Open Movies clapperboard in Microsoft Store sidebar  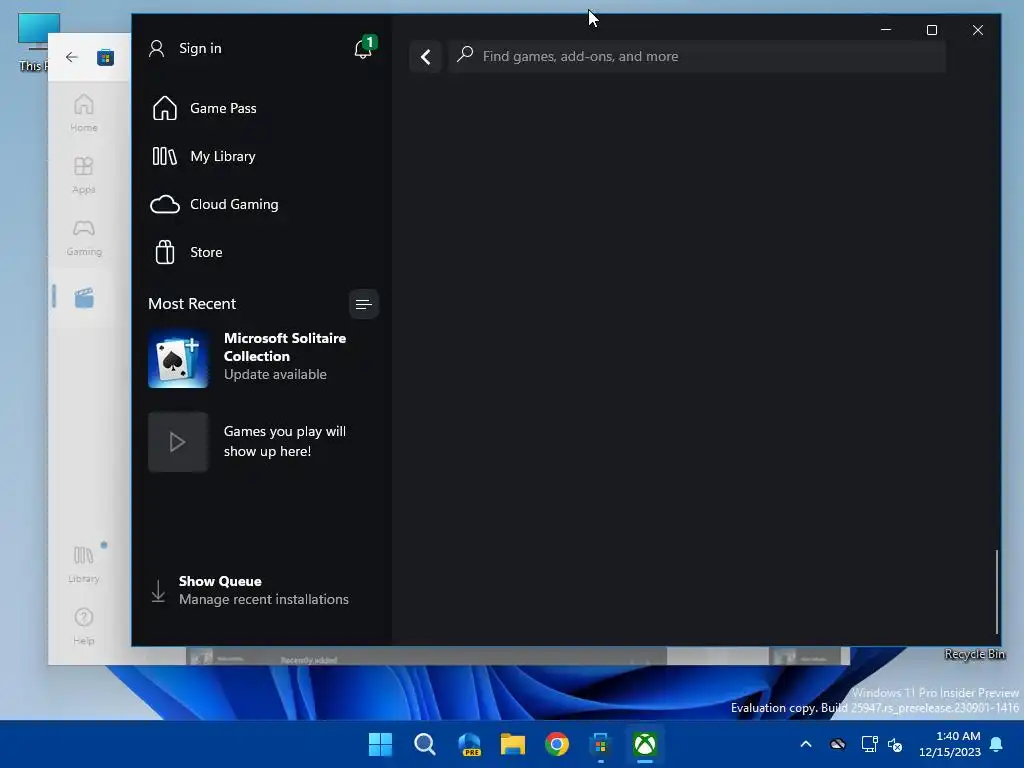pos(84,298)
